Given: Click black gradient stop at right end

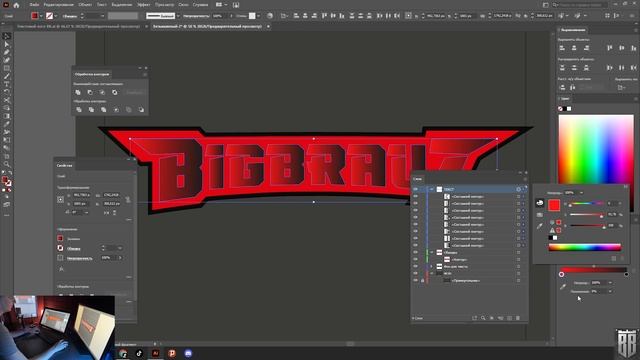Looking at the screenshot, I should click(626, 274).
